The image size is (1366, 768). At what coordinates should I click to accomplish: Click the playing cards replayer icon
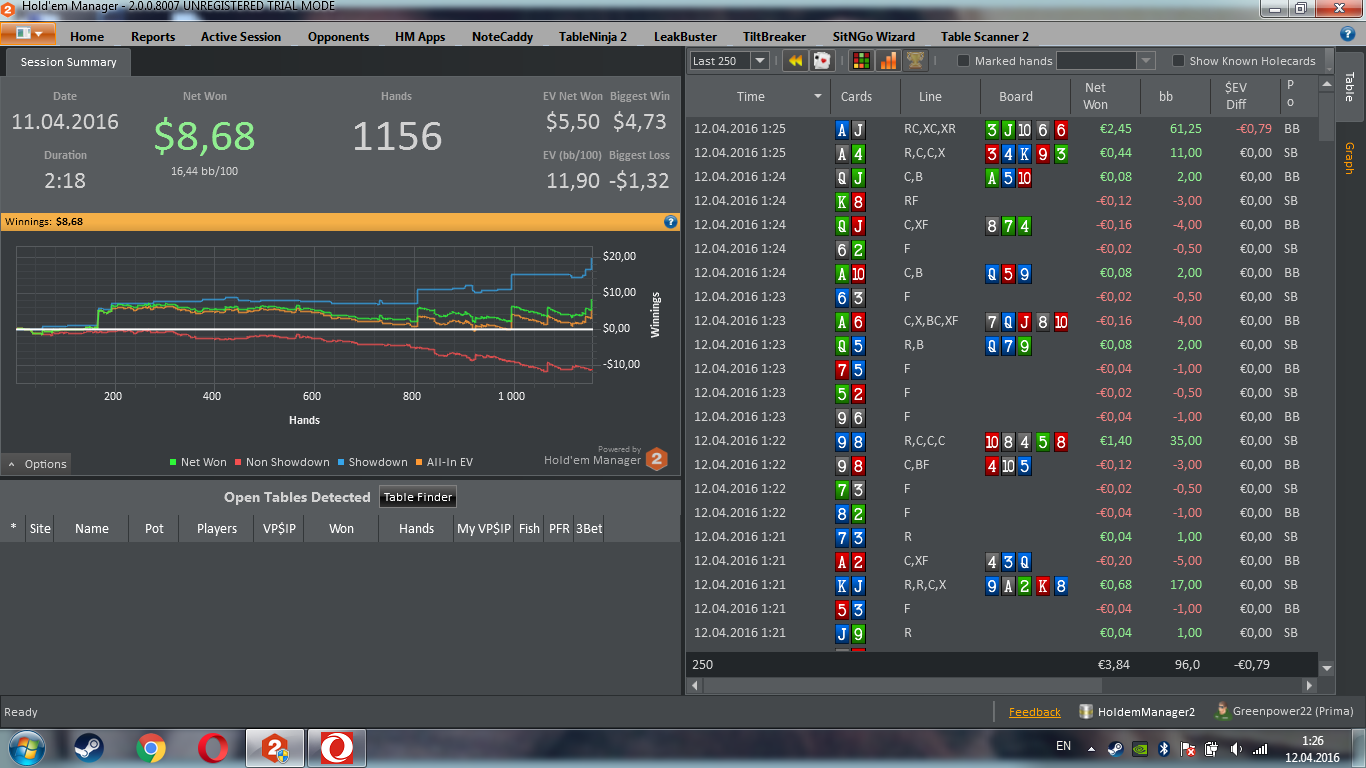pyautogui.click(x=821, y=61)
